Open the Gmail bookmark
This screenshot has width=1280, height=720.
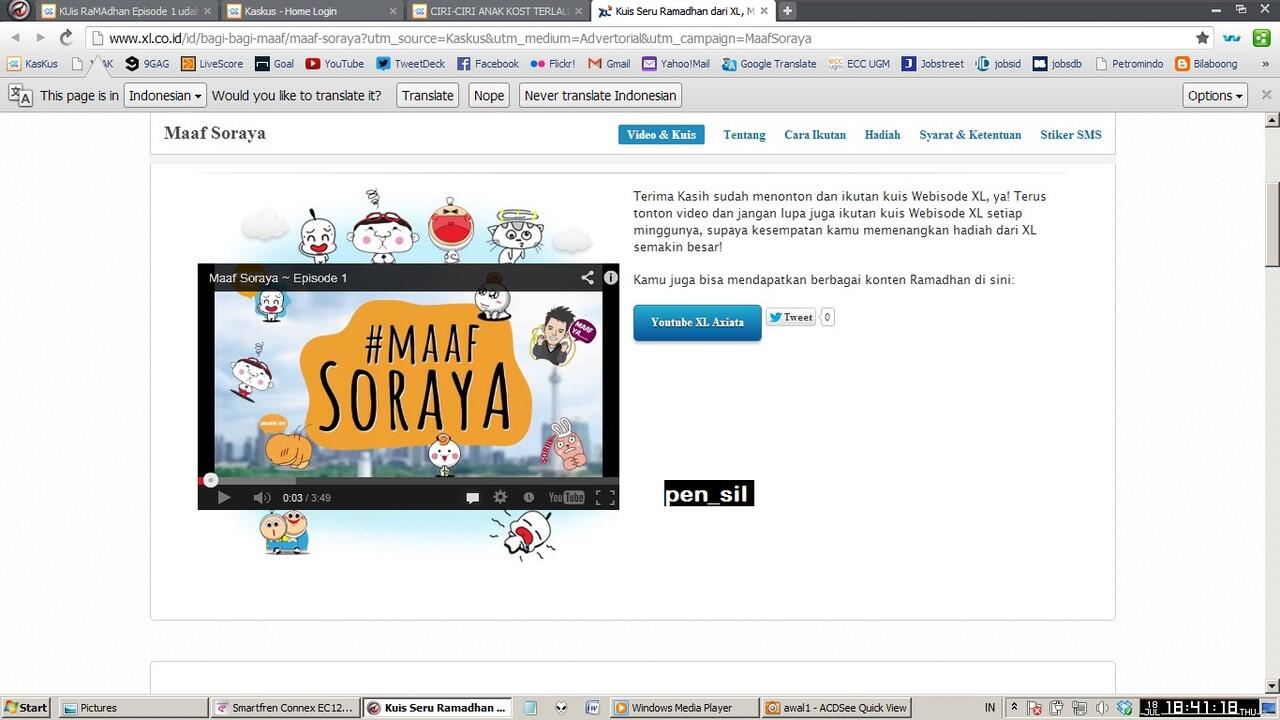[609, 64]
